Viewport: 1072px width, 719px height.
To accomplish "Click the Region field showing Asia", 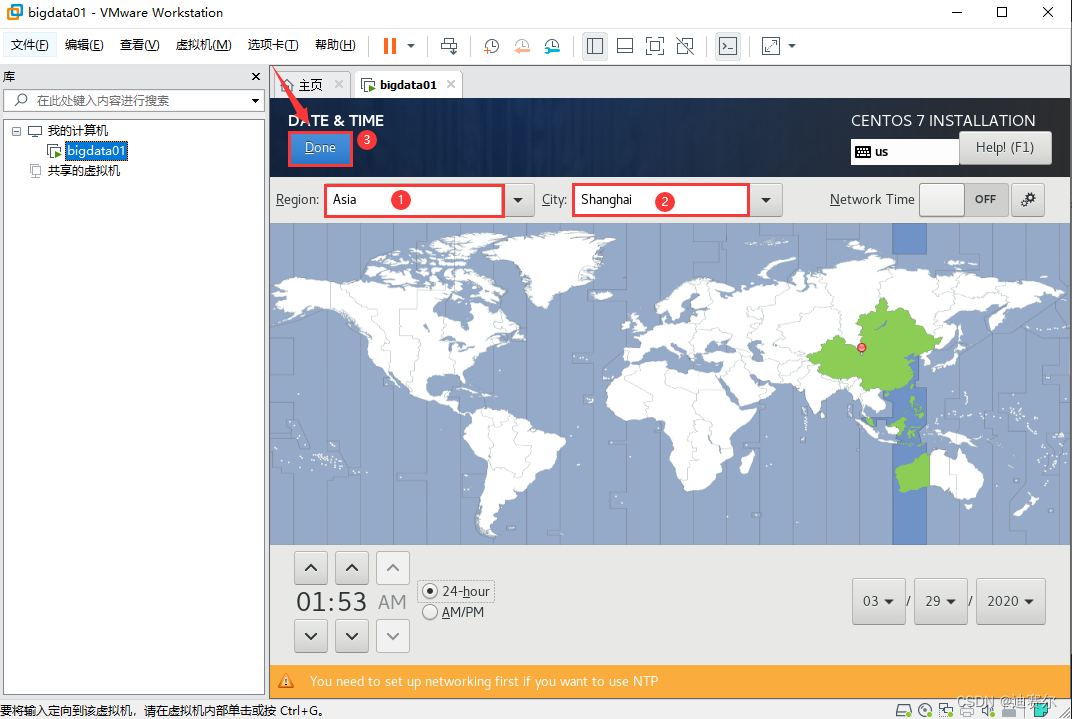I will point(414,200).
